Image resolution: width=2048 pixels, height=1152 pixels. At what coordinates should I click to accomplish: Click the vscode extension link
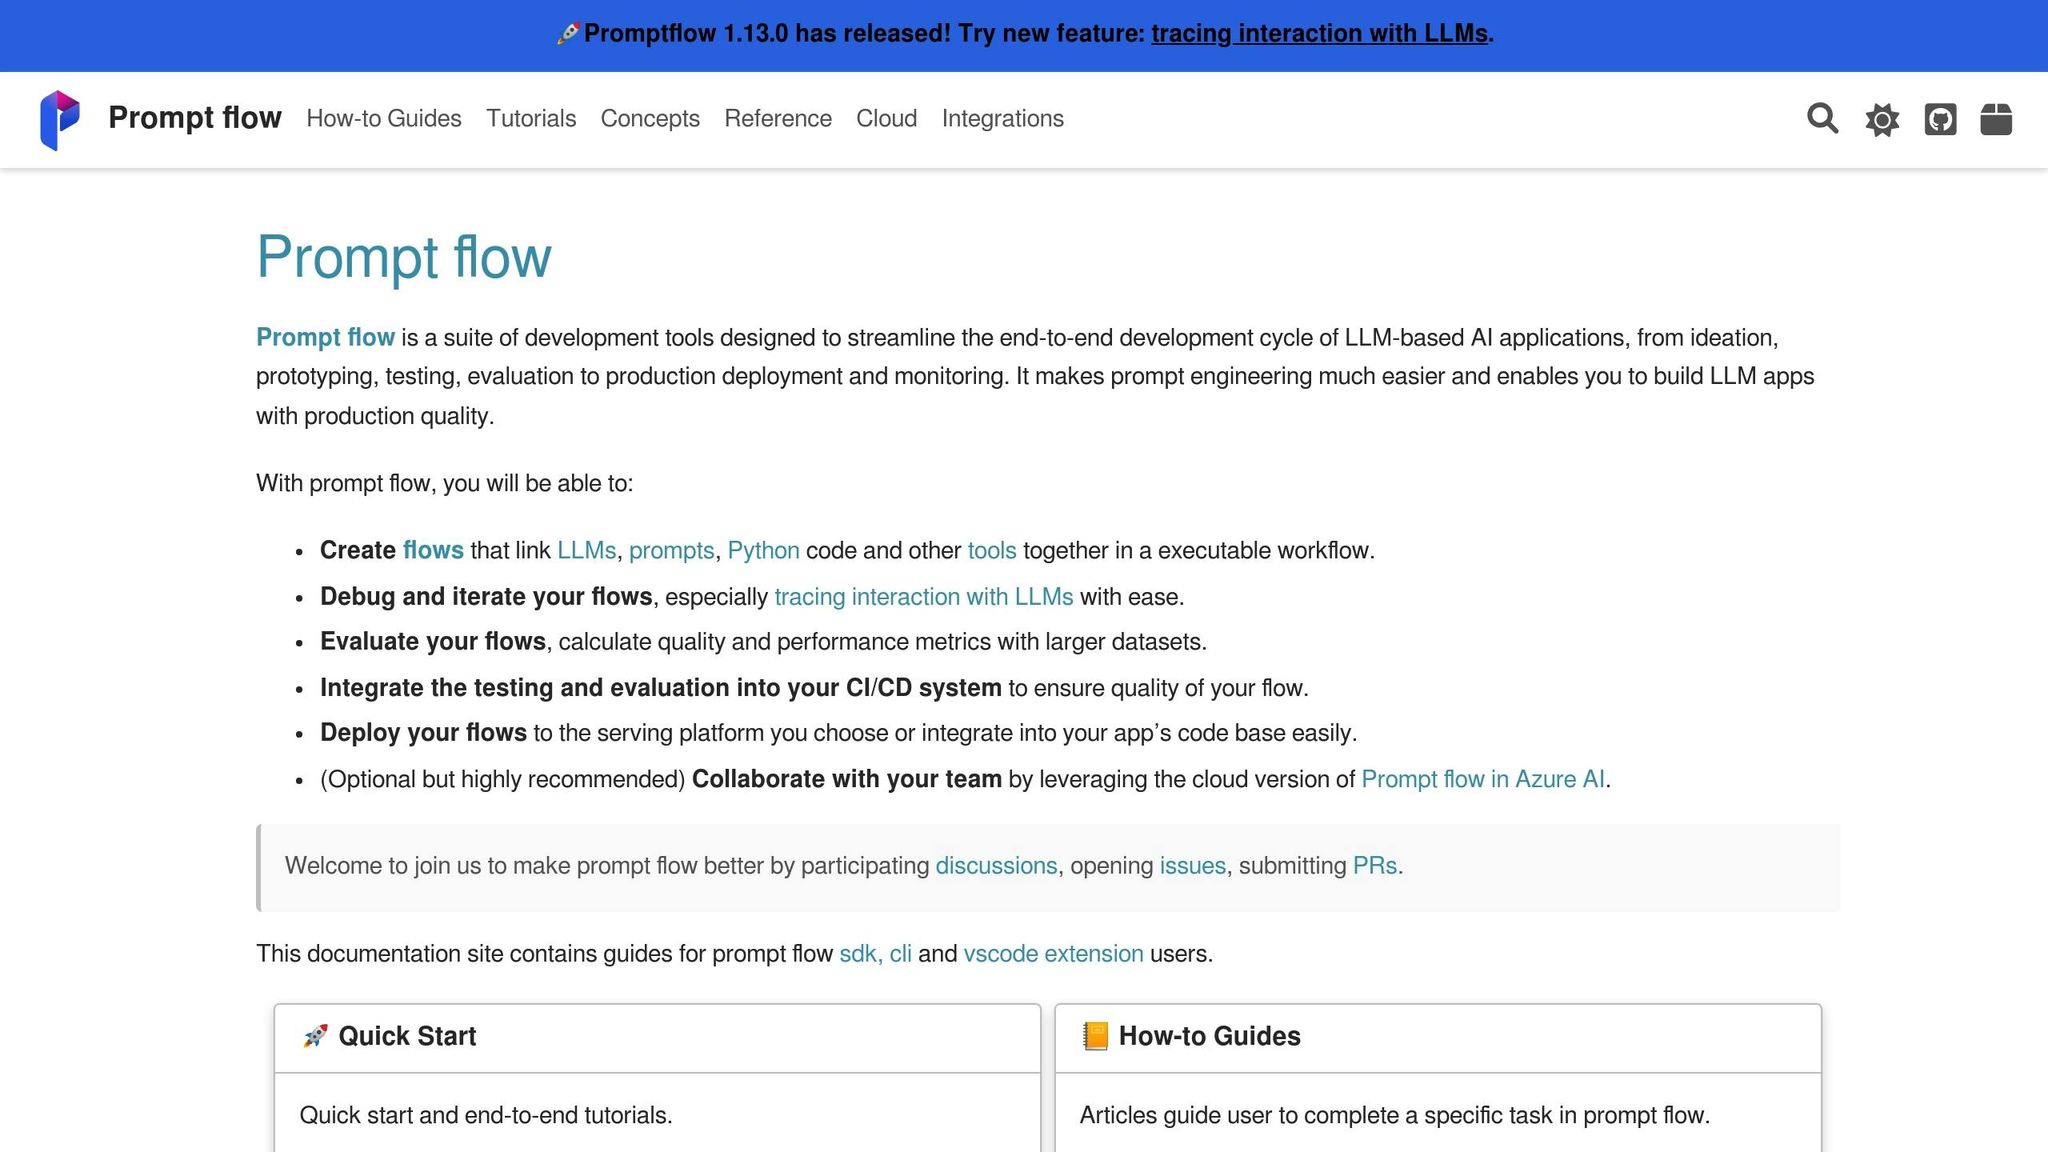(x=1053, y=953)
